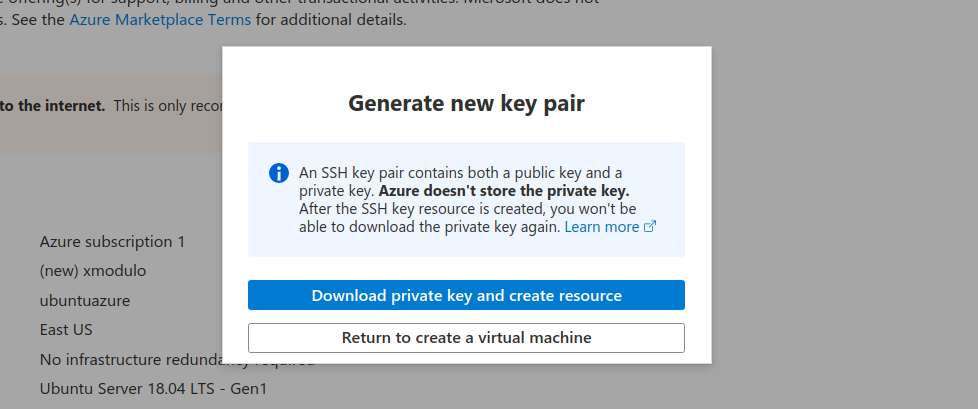Click the 'able to download the private key again' line
The width and height of the screenshot is (978, 409).
click(x=429, y=227)
